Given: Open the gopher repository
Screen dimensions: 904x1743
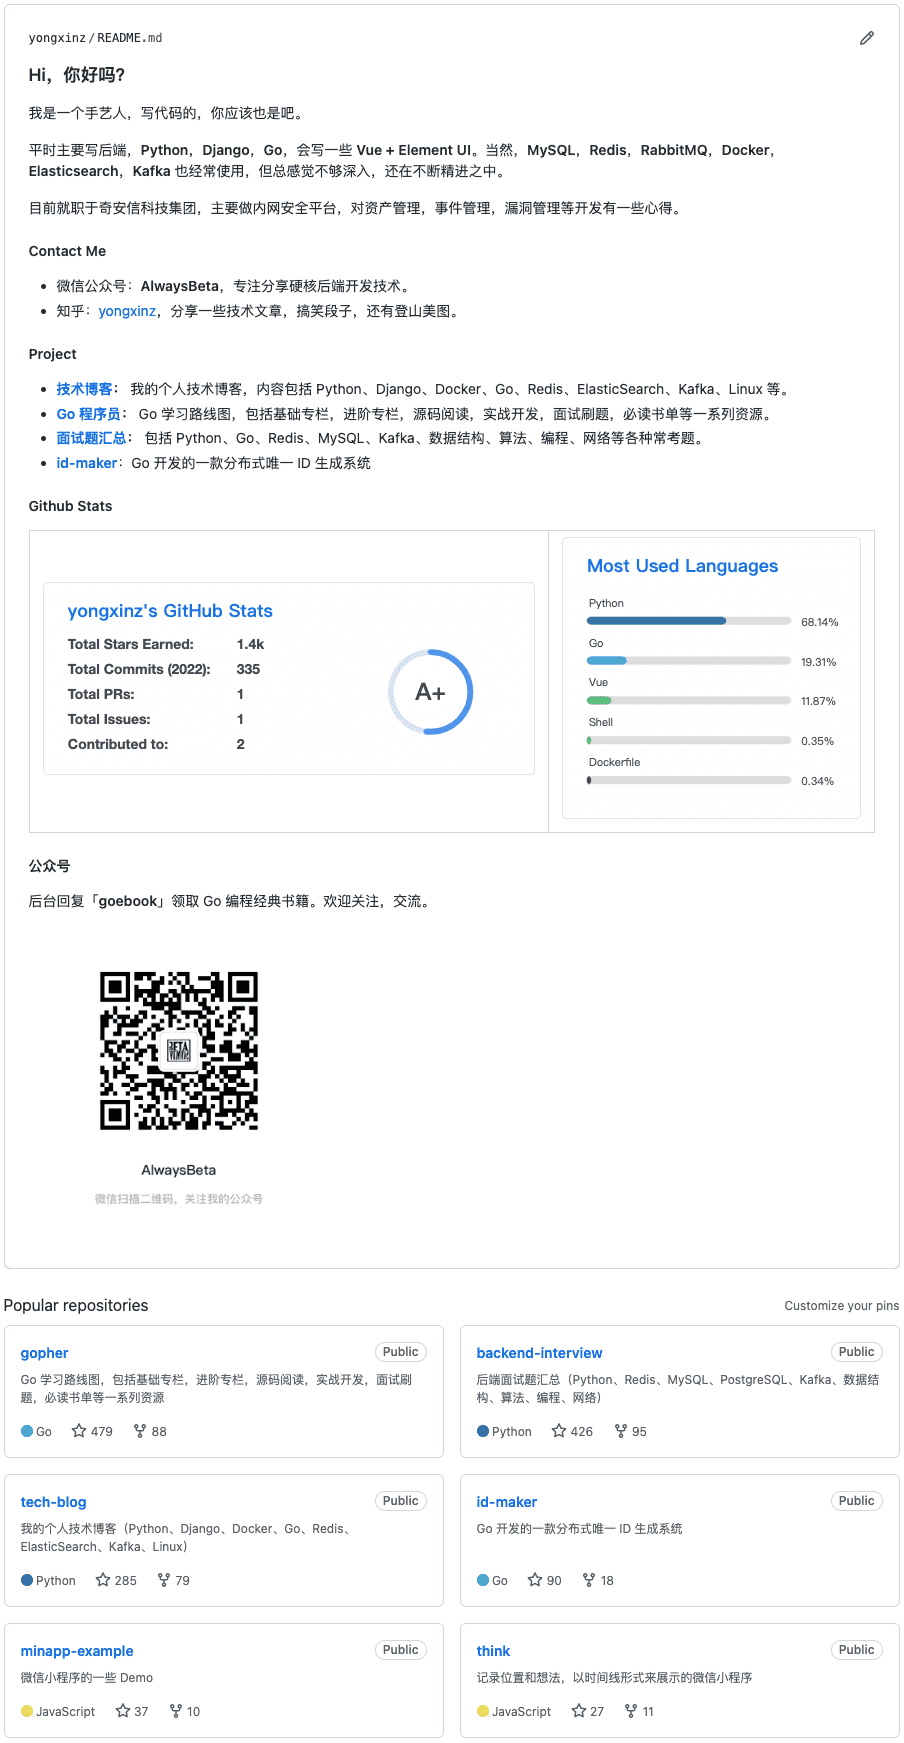Looking at the screenshot, I should (x=45, y=1353).
